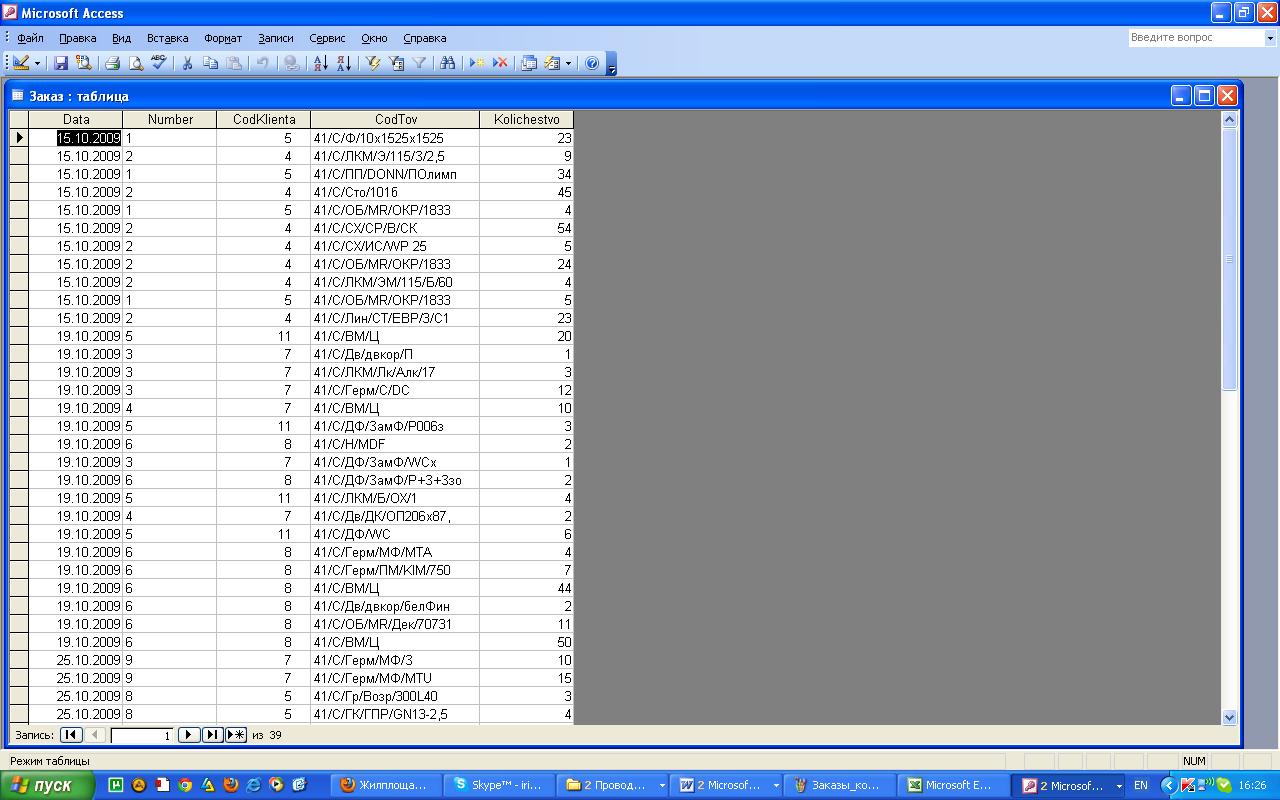The image size is (1280, 800).
Task: Click the Insert Hyperlink toolbar icon
Action: (291, 63)
